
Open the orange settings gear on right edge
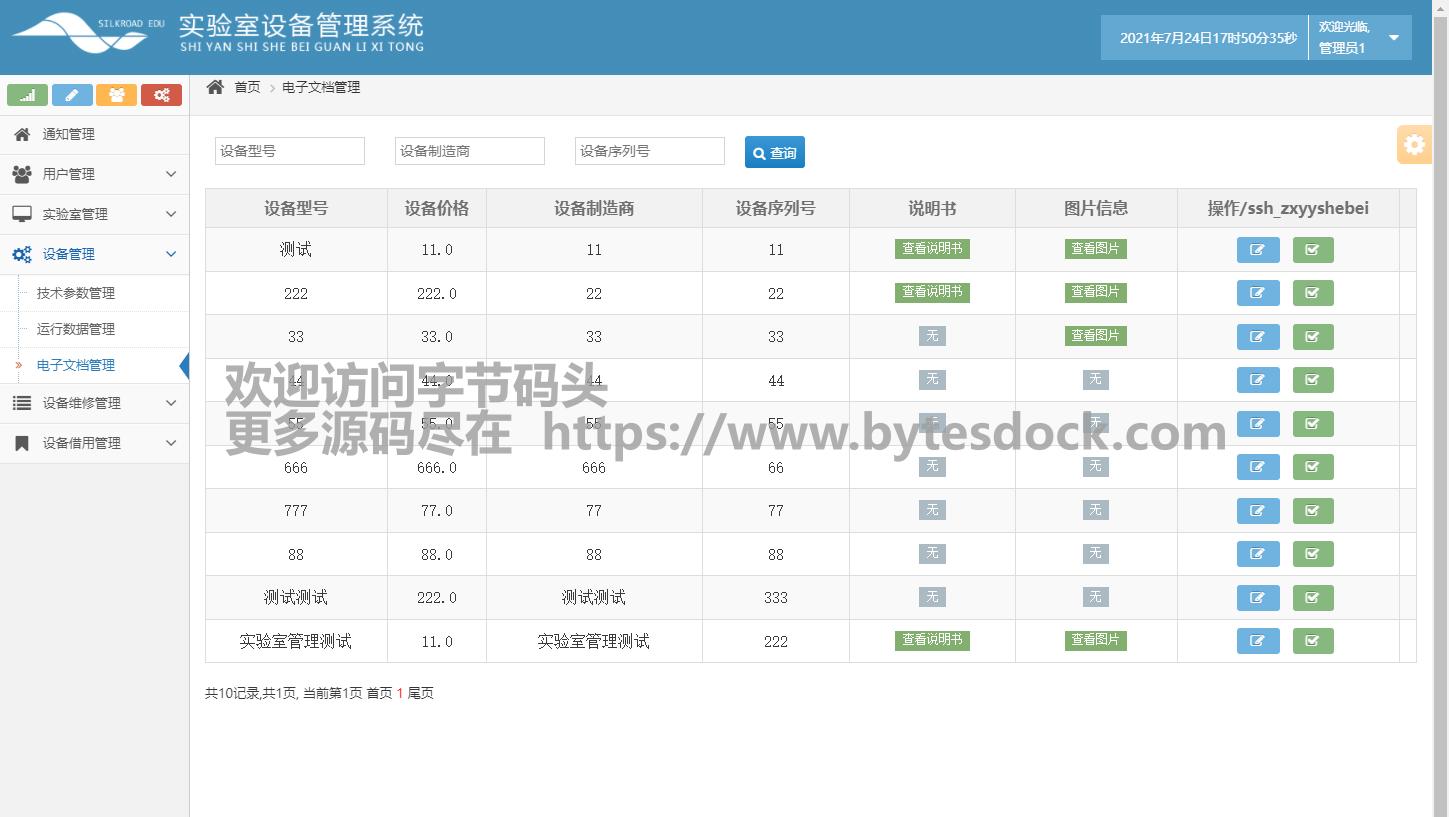(1414, 145)
